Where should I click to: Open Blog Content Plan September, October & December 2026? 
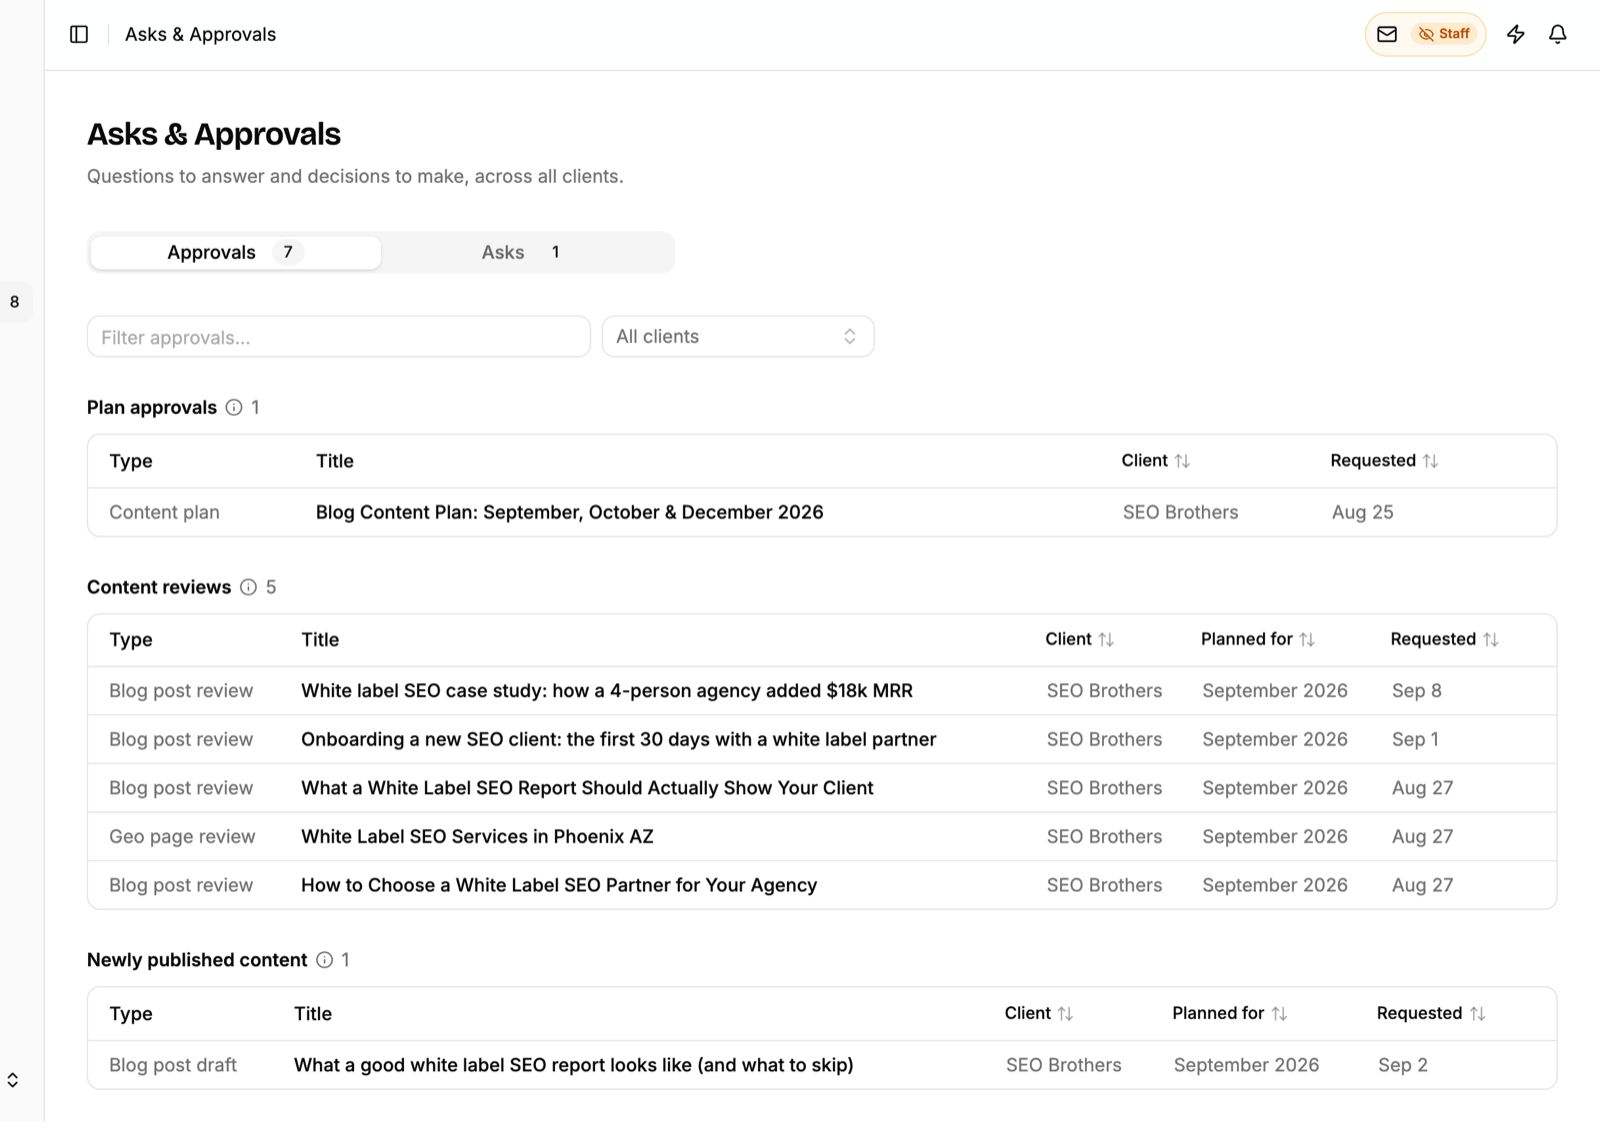tap(570, 512)
